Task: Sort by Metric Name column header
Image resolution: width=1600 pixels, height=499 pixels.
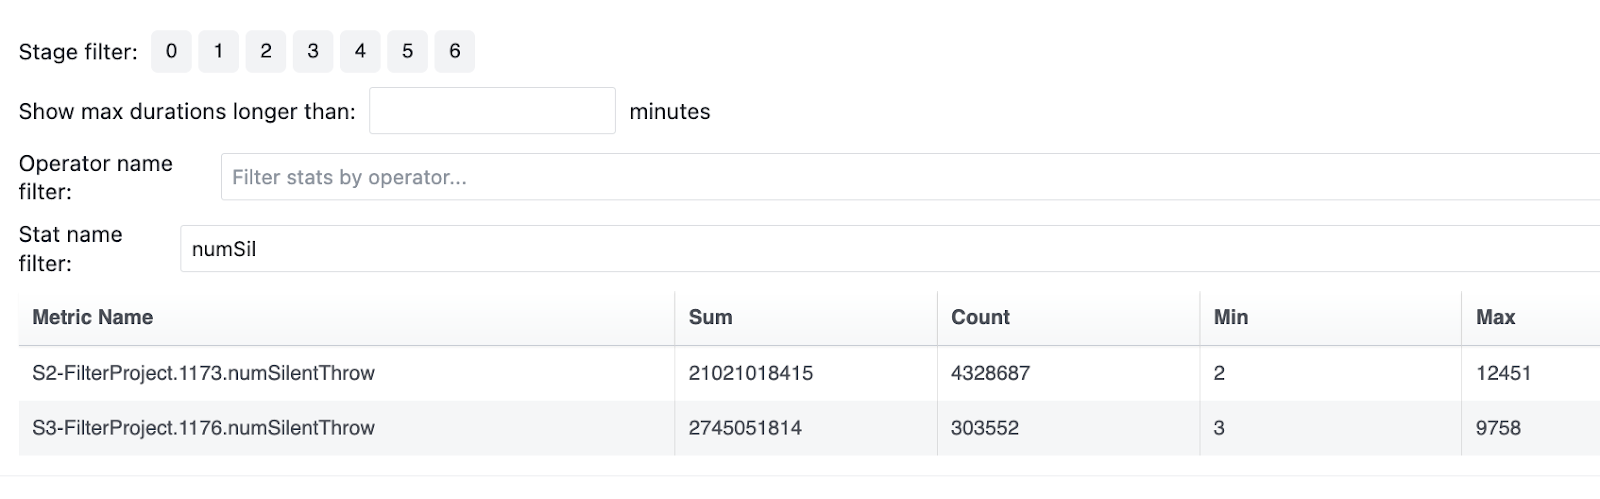Action: (x=93, y=318)
